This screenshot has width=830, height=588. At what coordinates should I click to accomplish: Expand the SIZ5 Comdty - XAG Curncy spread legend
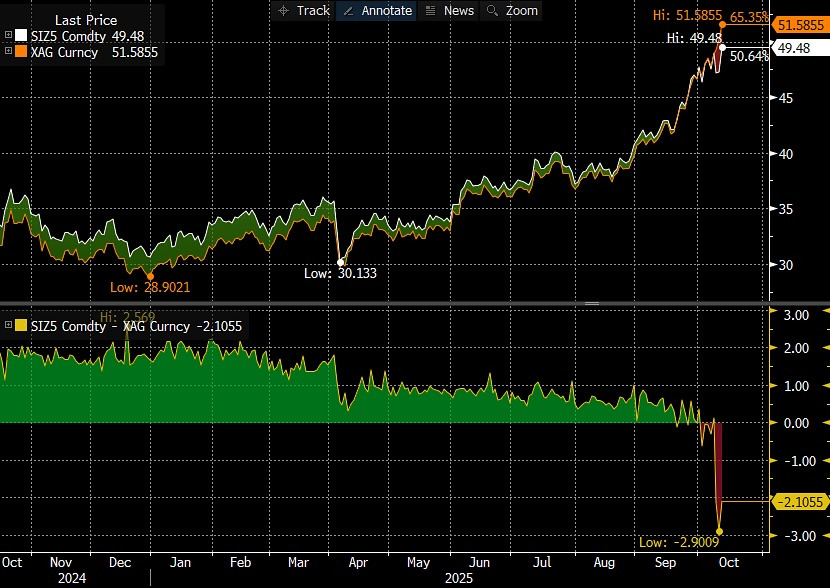[8, 325]
